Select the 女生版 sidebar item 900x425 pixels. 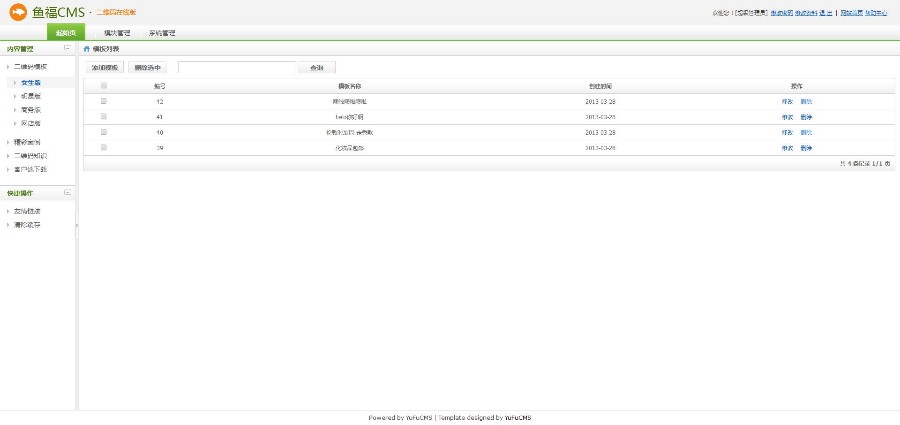point(30,83)
